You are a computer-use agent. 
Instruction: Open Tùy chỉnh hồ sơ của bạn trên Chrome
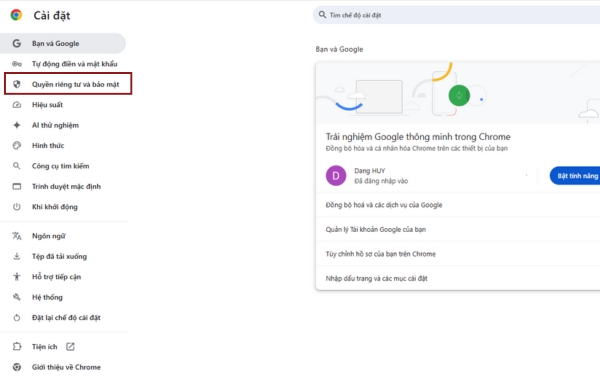tap(458, 254)
